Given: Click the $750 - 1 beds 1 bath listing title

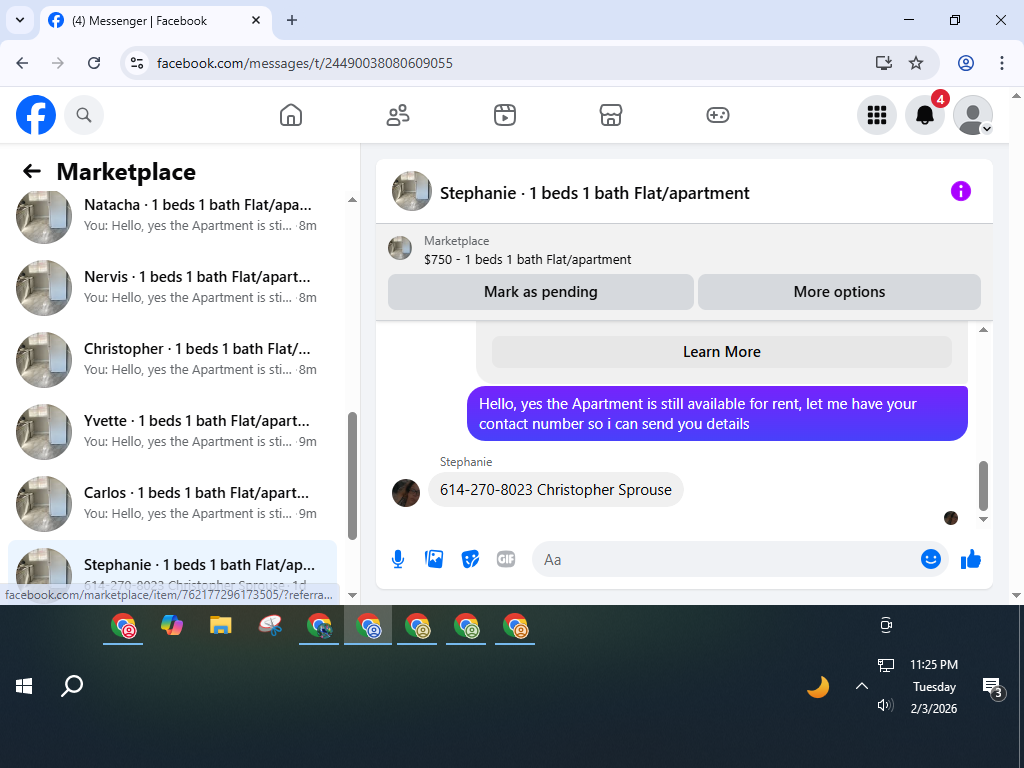Looking at the screenshot, I should click(528, 259).
